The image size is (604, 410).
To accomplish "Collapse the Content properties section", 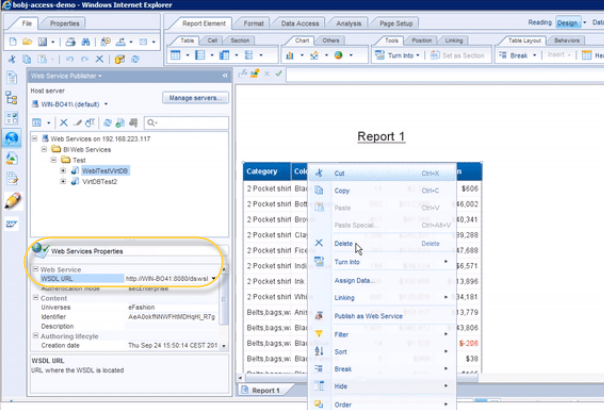I will pos(35,298).
